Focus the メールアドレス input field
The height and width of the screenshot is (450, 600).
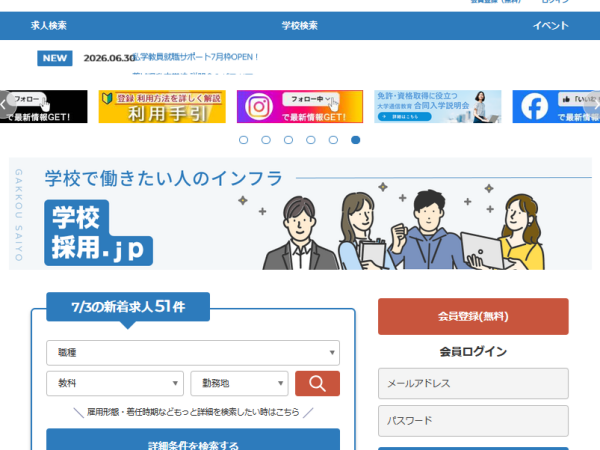point(473,383)
